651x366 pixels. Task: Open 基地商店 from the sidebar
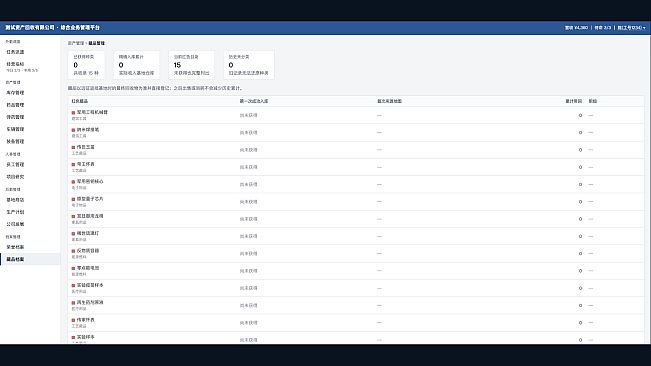pos(15,200)
